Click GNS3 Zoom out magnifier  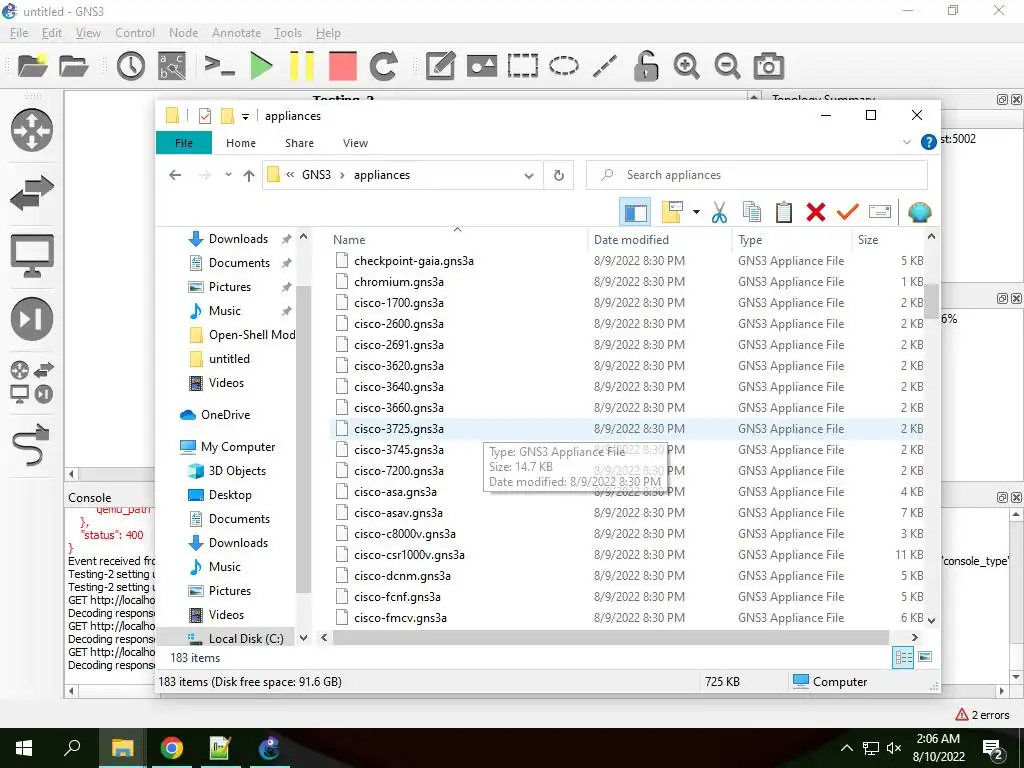coord(727,66)
